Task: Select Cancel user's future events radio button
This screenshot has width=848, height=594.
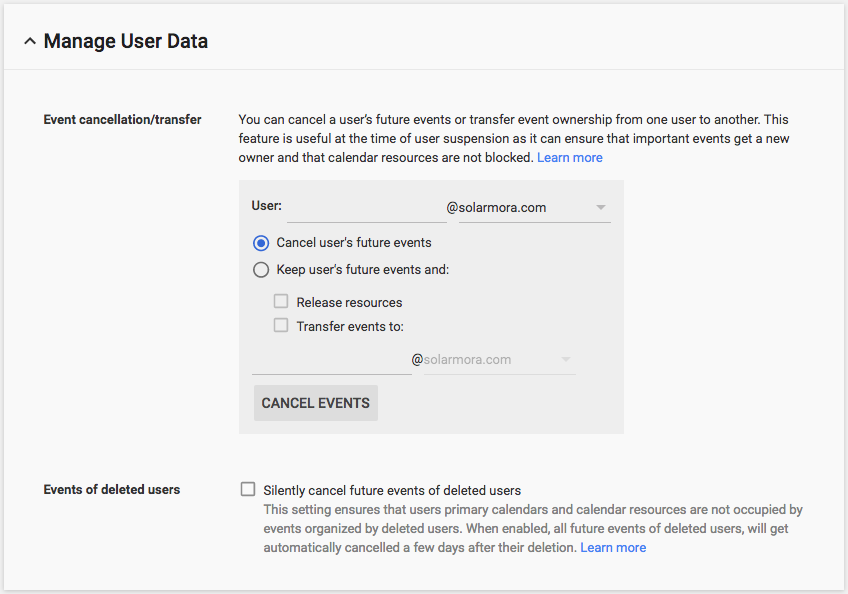Action: tap(261, 243)
